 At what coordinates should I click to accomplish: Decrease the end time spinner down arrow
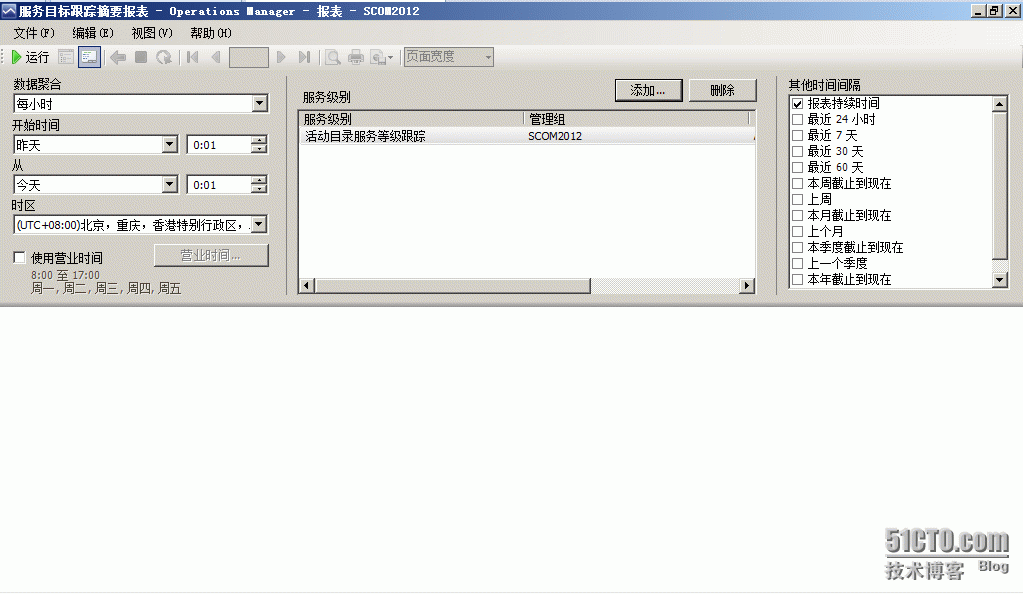(259, 189)
